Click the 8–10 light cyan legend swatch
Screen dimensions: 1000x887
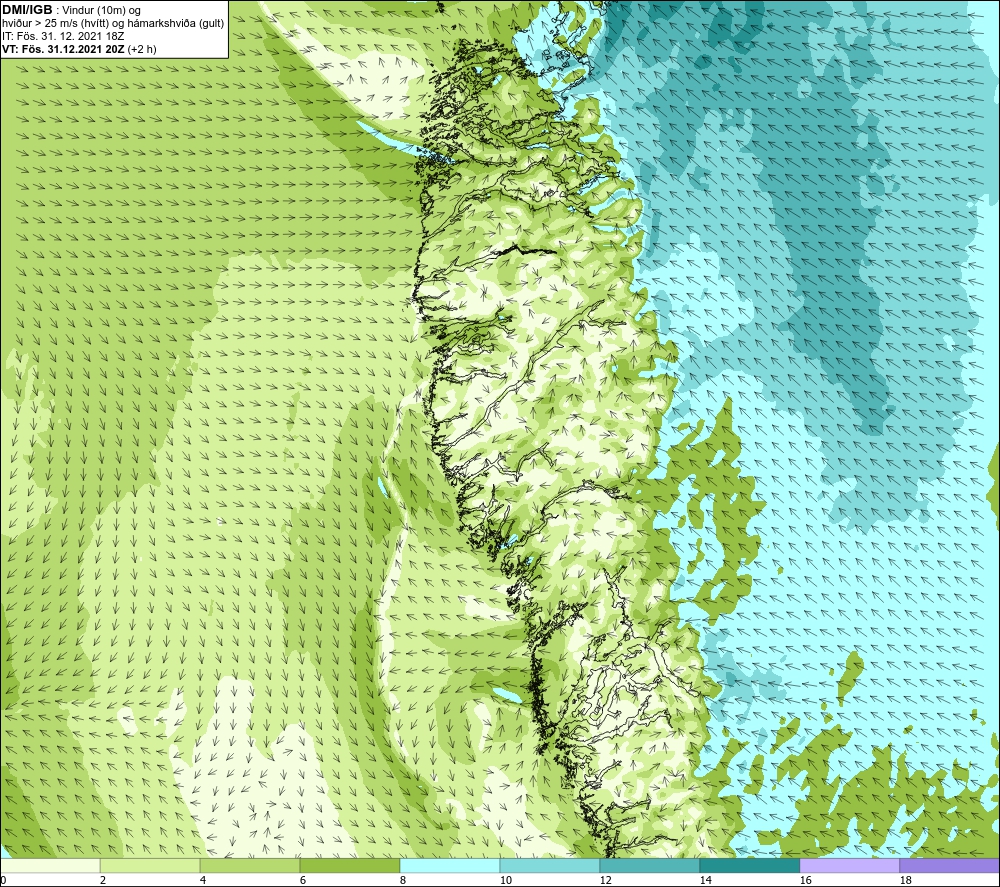pyautogui.click(x=450, y=865)
